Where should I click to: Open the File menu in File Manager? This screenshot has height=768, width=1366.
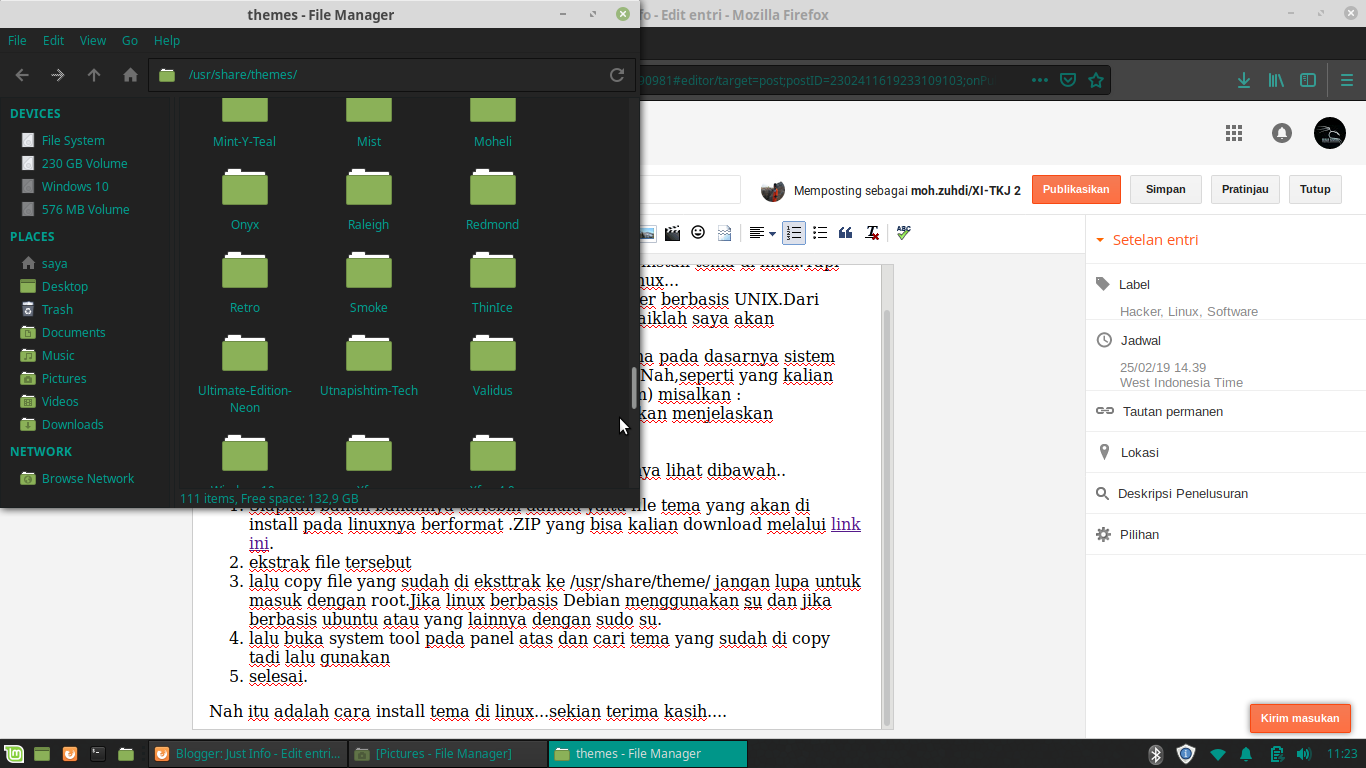(16, 40)
